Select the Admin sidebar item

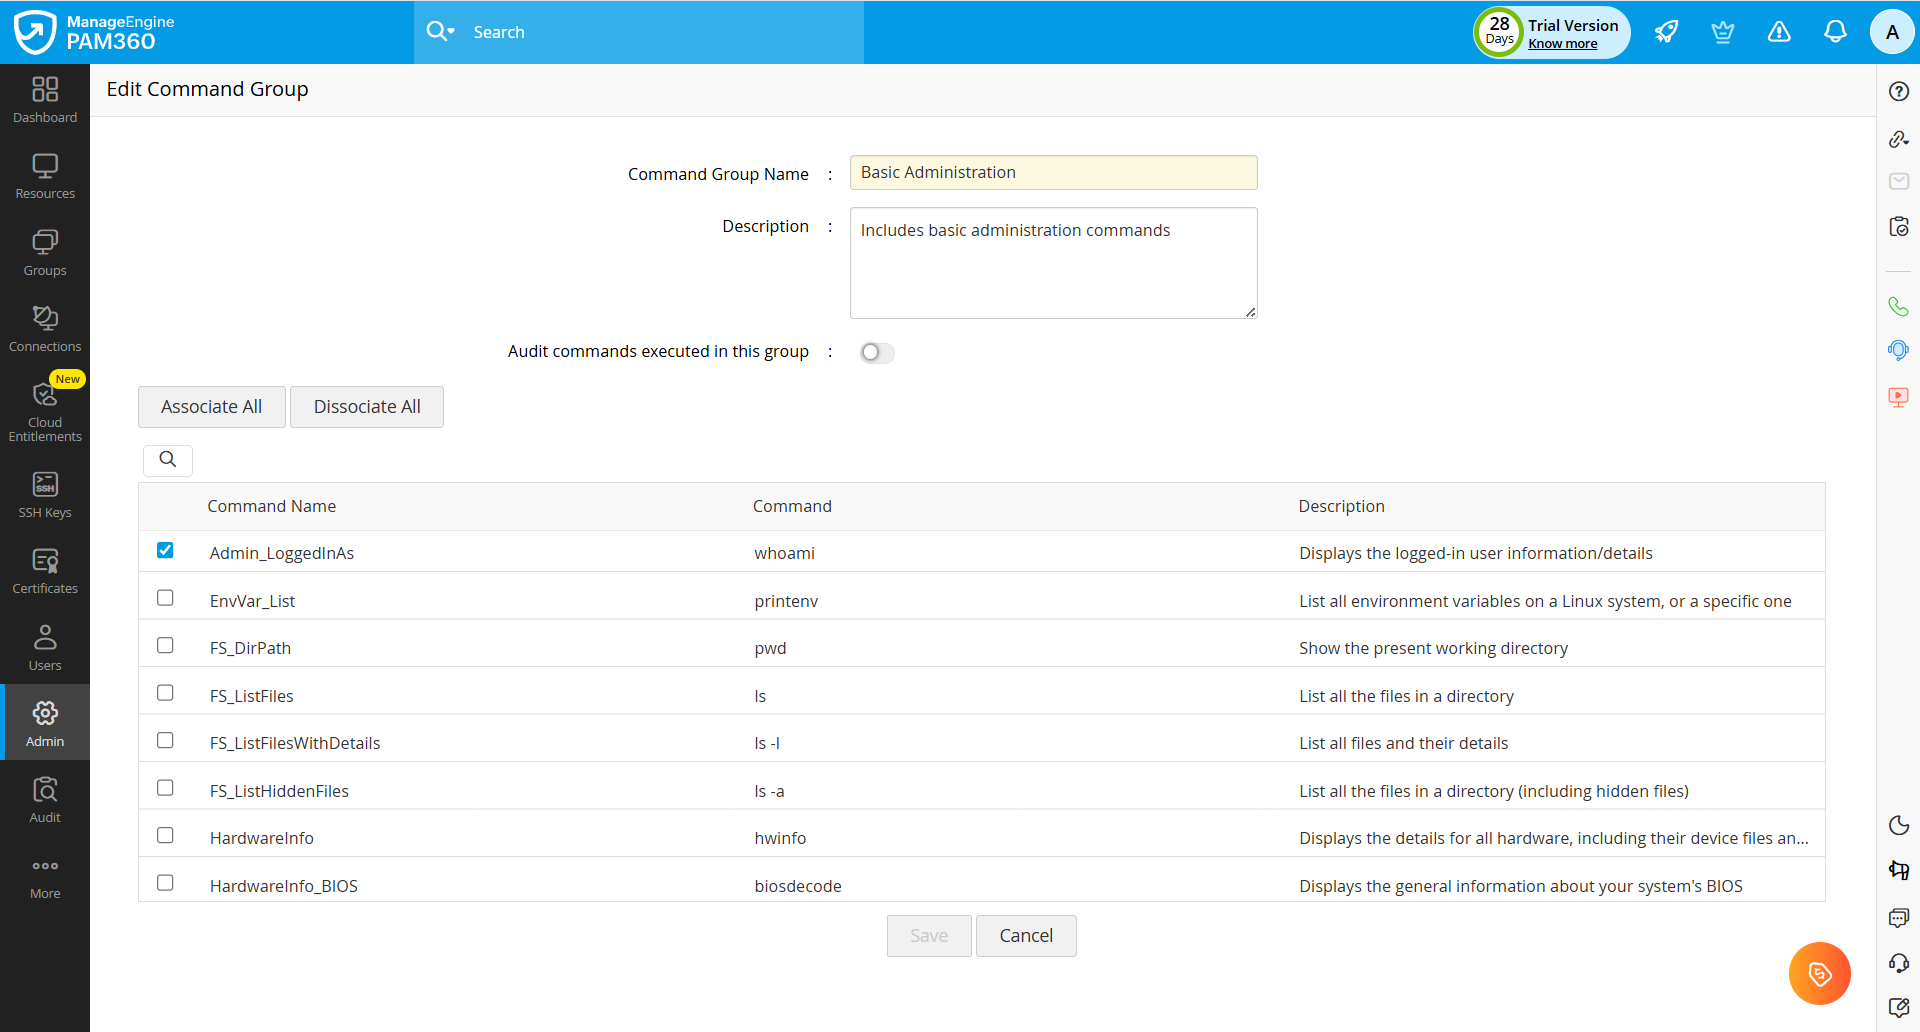pyautogui.click(x=45, y=724)
